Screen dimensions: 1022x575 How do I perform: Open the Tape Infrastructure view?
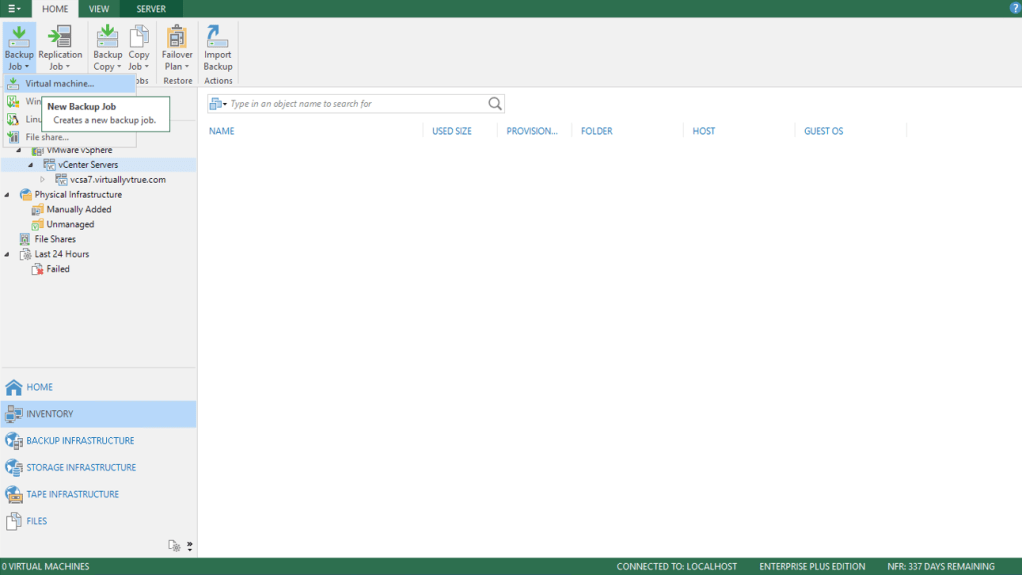pos(72,494)
